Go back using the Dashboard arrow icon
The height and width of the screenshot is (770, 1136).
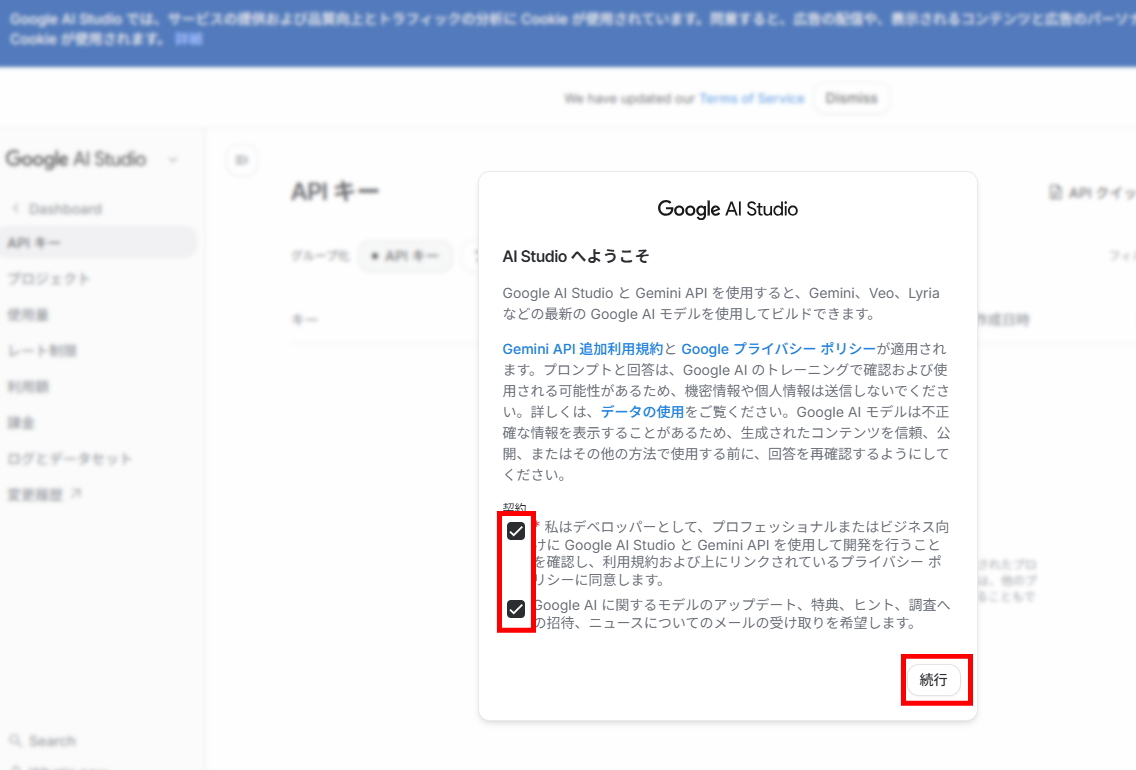15,209
